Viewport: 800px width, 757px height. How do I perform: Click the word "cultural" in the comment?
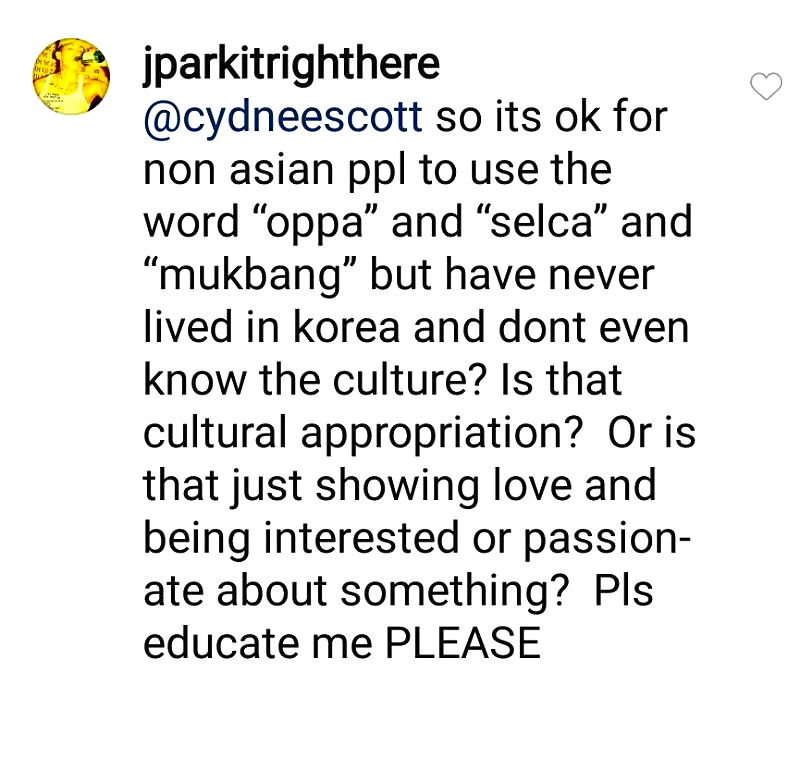point(214,433)
